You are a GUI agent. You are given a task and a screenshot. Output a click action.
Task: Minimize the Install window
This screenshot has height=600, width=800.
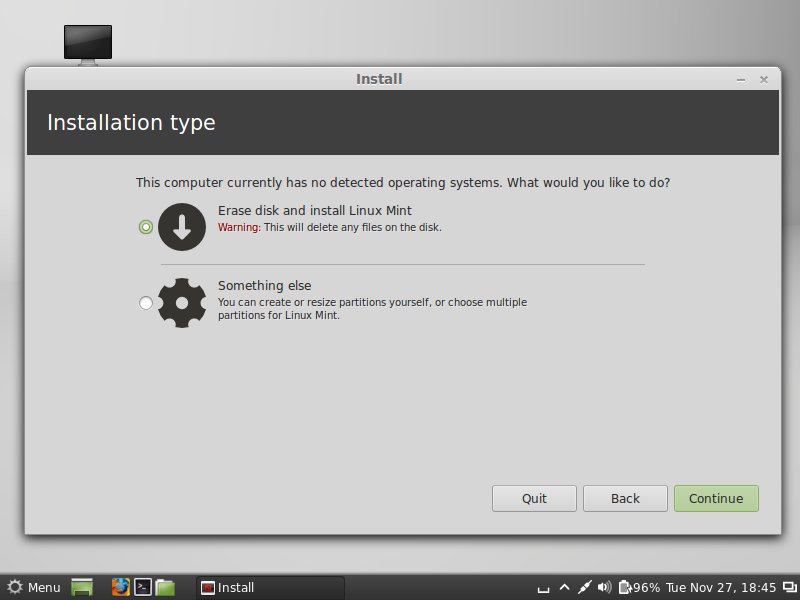[x=741, y=80]
